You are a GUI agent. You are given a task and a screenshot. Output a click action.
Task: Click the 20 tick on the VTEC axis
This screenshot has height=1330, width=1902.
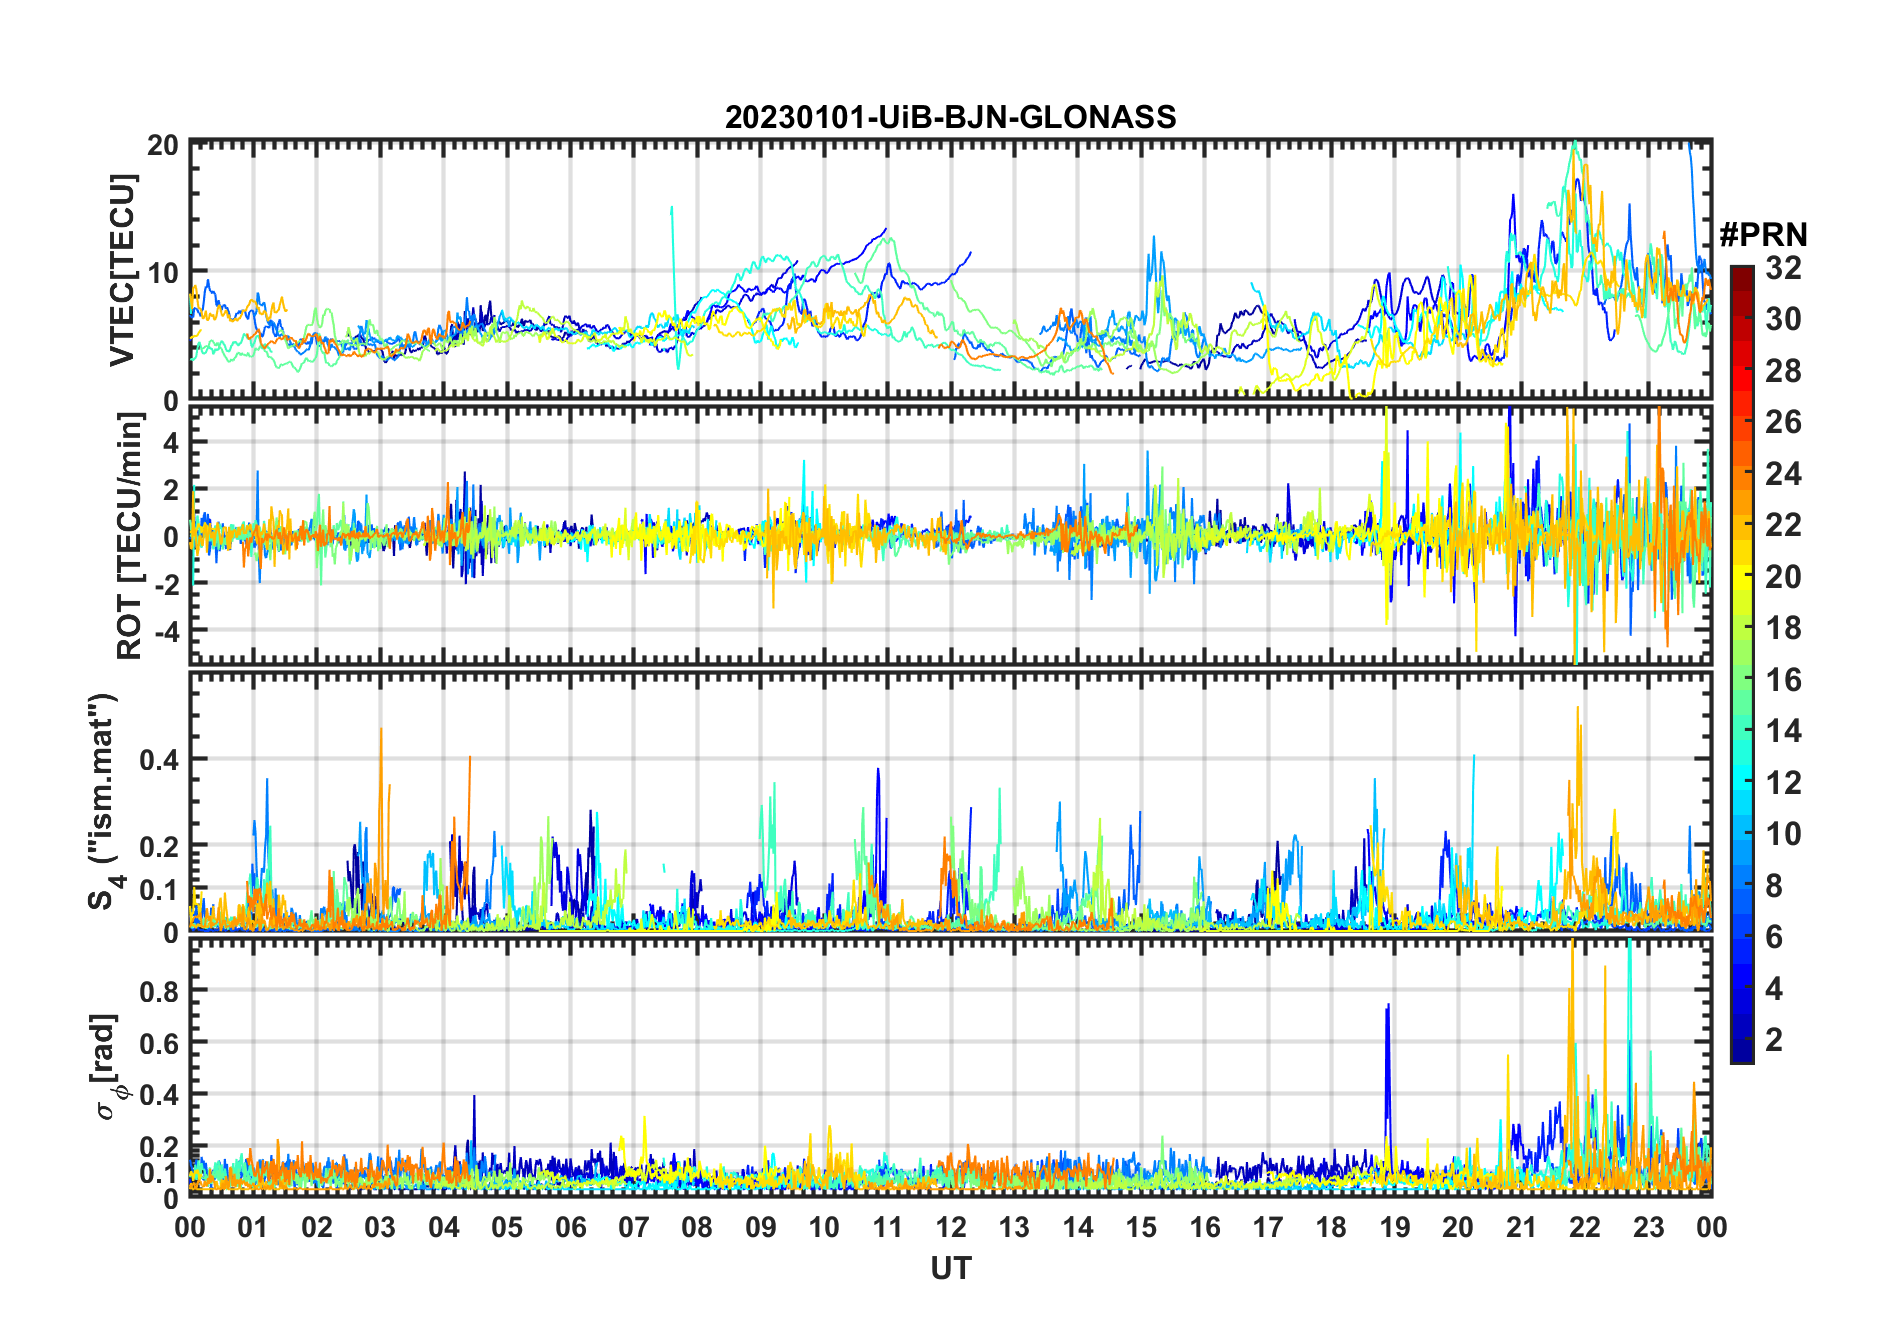pyautogui.click(x=163, y=144)
